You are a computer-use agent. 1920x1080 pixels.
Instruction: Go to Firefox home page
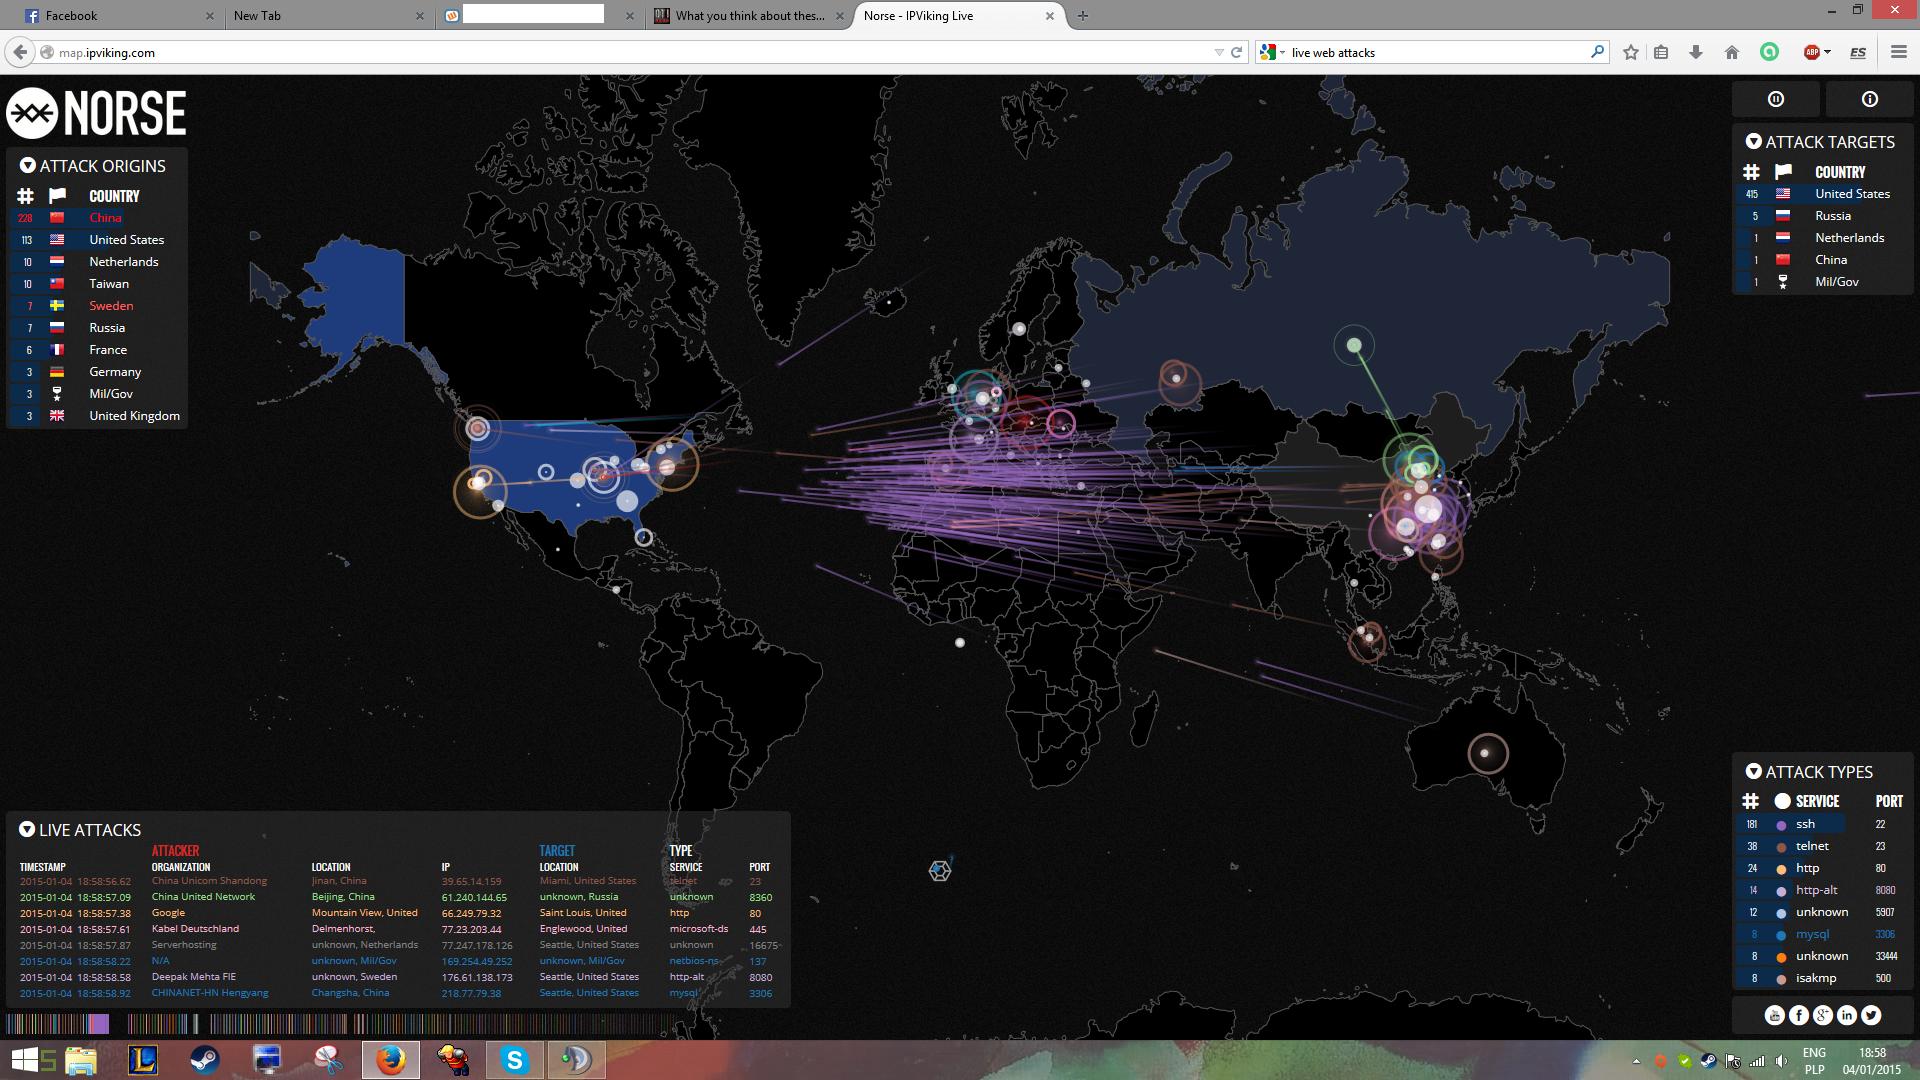(x=1732, y=52)
